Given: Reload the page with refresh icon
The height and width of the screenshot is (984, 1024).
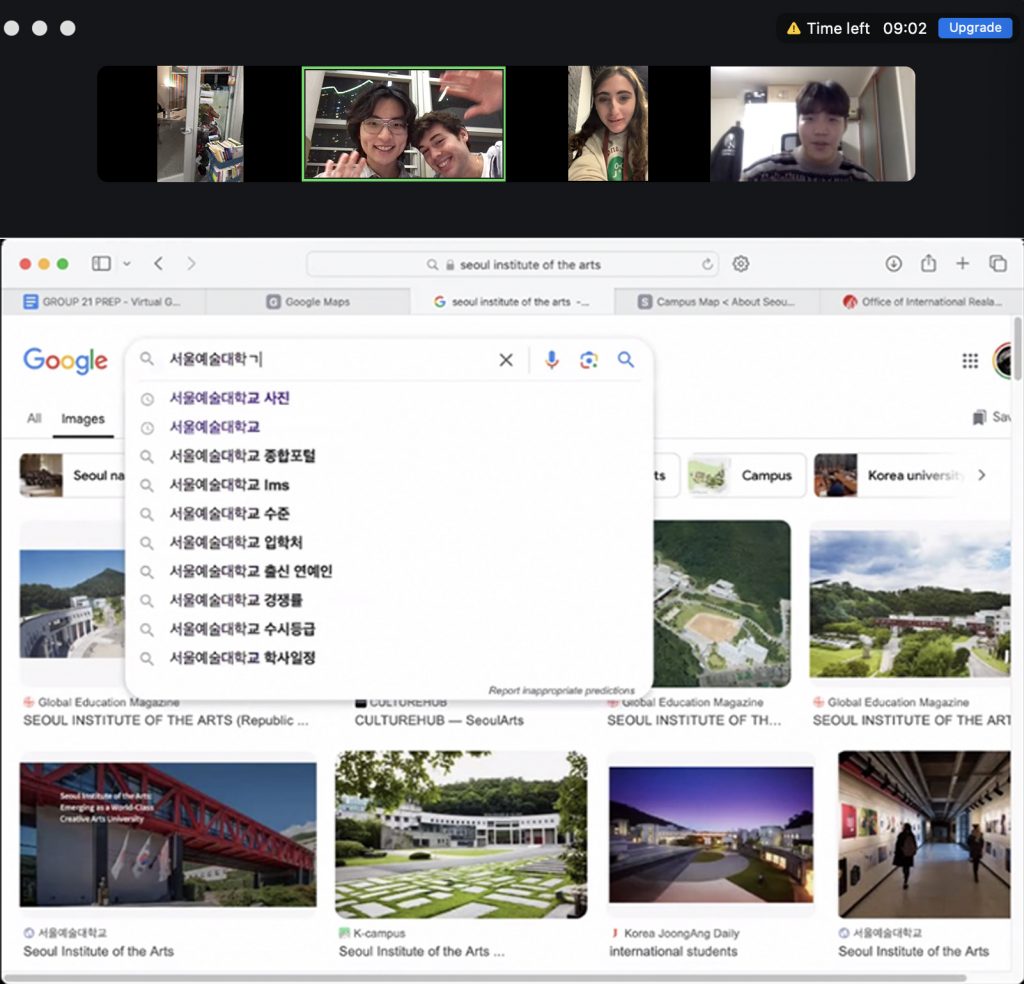Looking at the screenshot, I should tap(707, 264).
